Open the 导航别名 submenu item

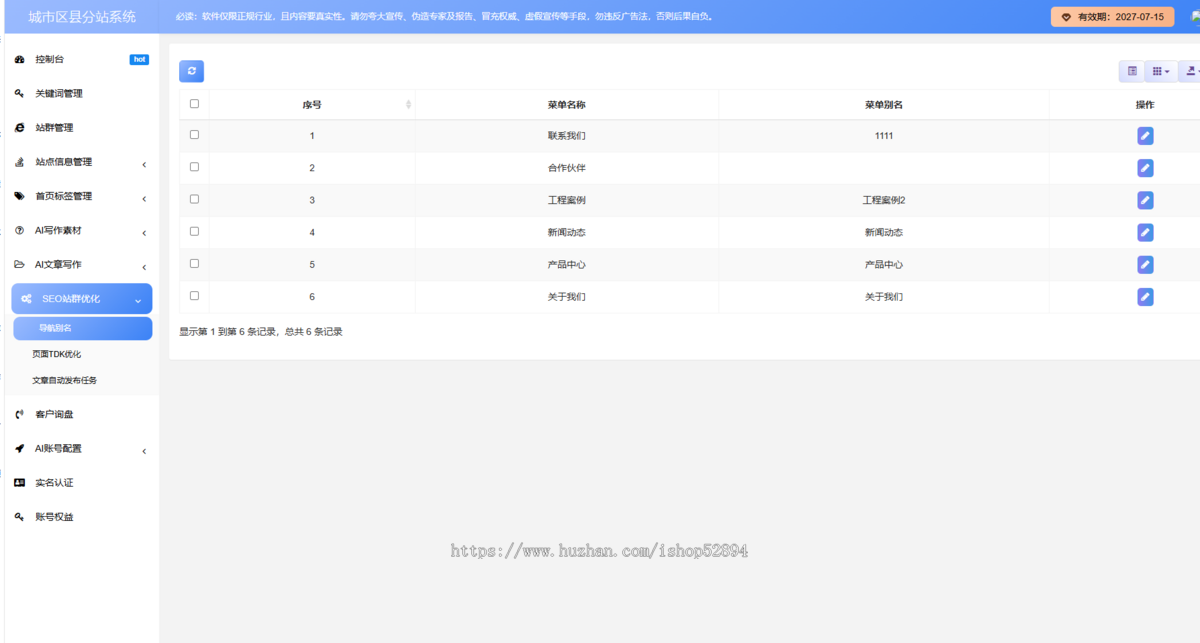[x=82, y=328]
